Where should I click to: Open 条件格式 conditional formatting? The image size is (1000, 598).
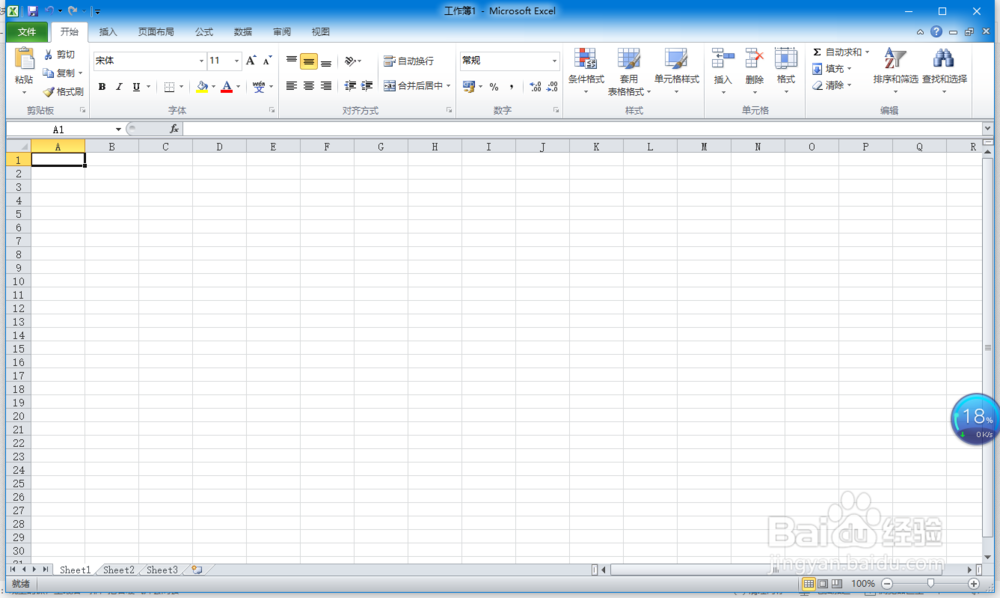pyautogui.click(x=586, y=70)
